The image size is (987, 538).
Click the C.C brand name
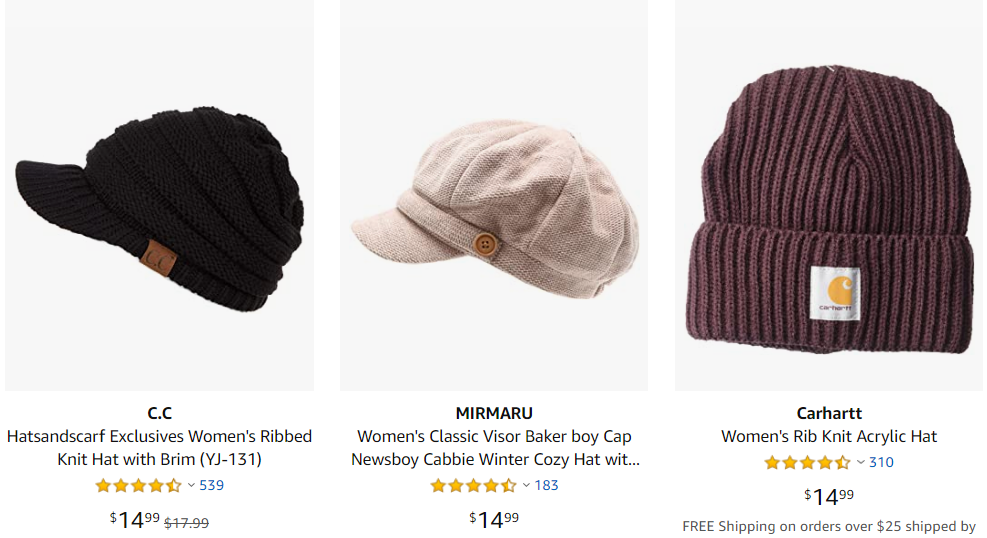159,413
